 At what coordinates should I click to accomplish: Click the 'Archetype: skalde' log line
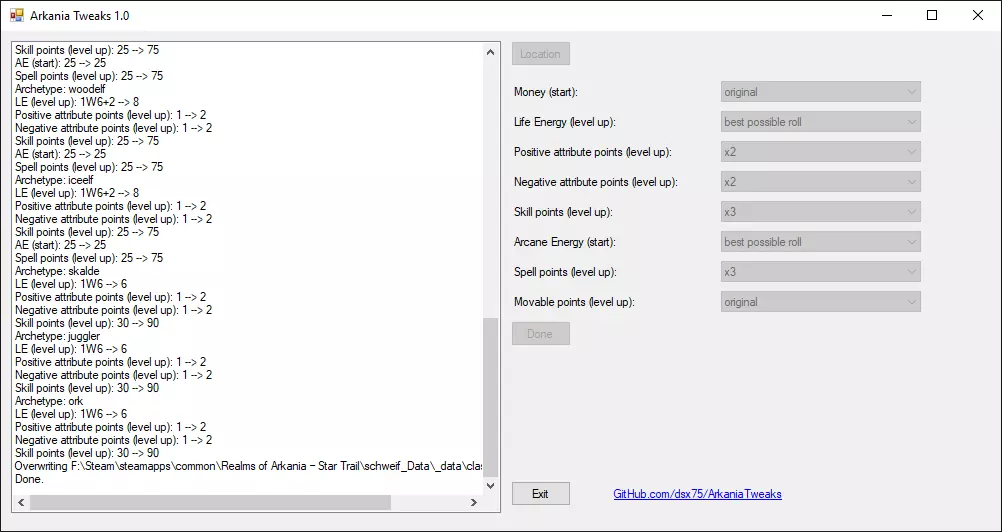[57, 271]
